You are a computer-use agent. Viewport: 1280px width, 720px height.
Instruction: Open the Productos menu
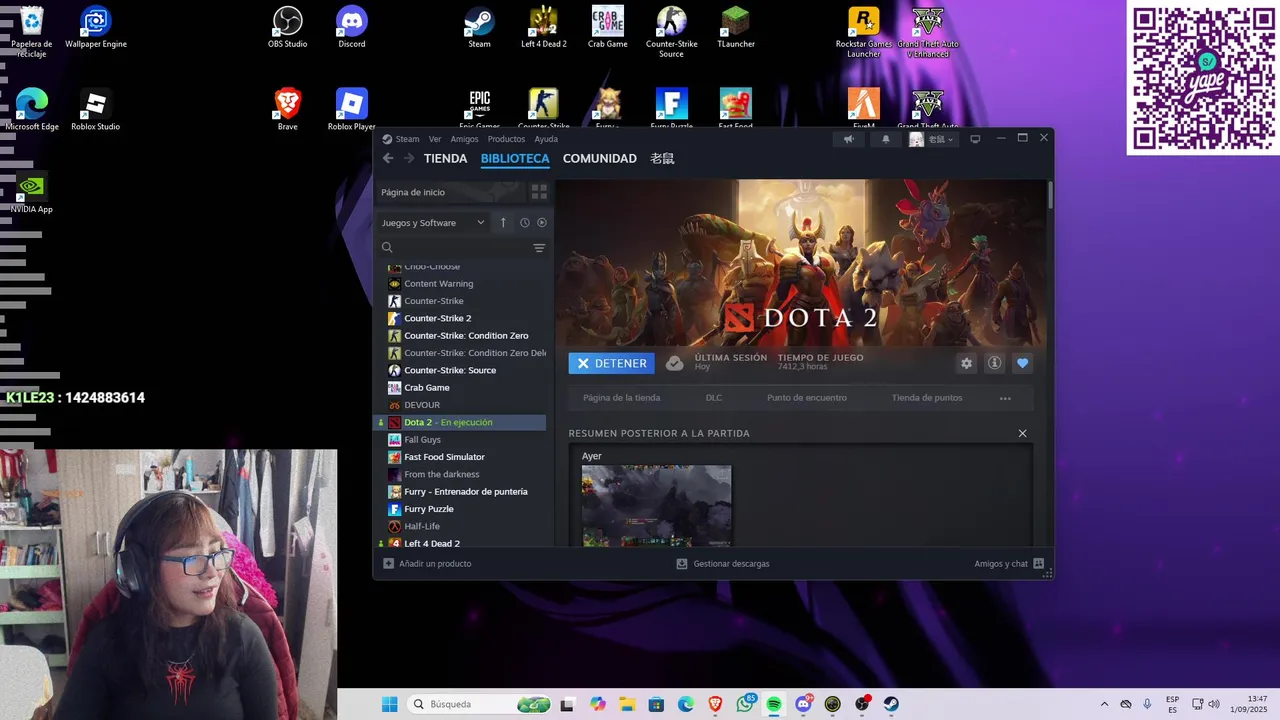coord(506,139)
